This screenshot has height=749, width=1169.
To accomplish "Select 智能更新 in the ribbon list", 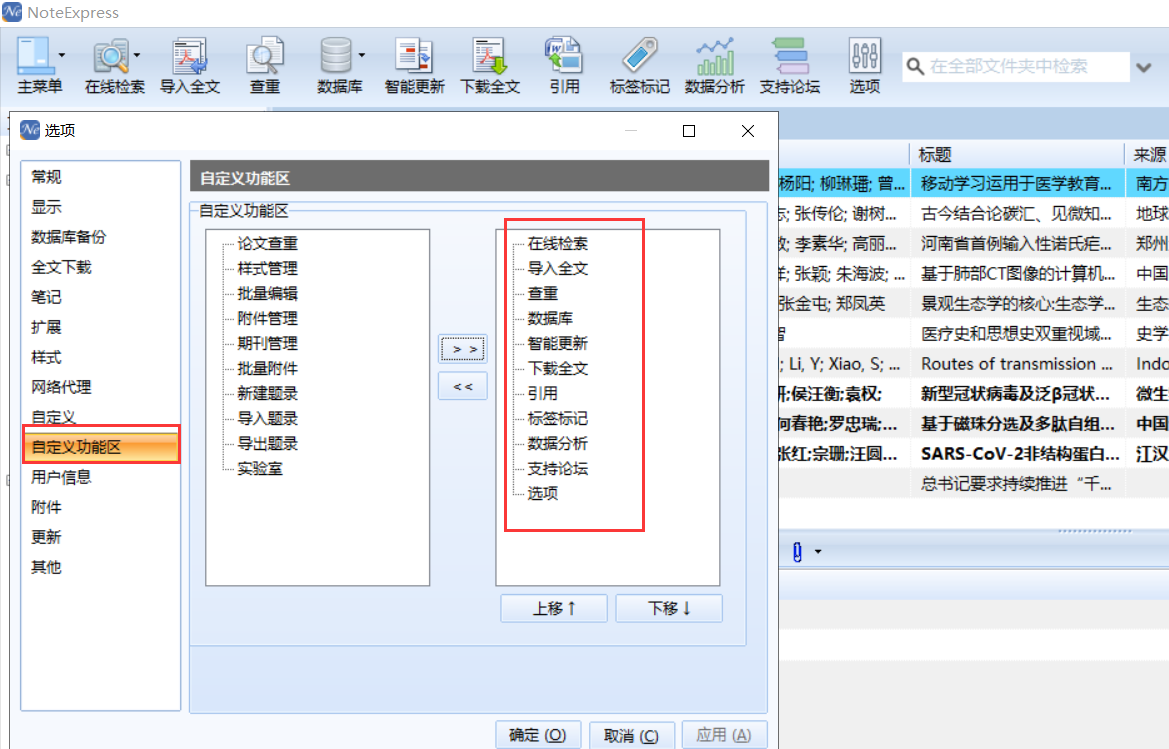I will tap(558, 344).
